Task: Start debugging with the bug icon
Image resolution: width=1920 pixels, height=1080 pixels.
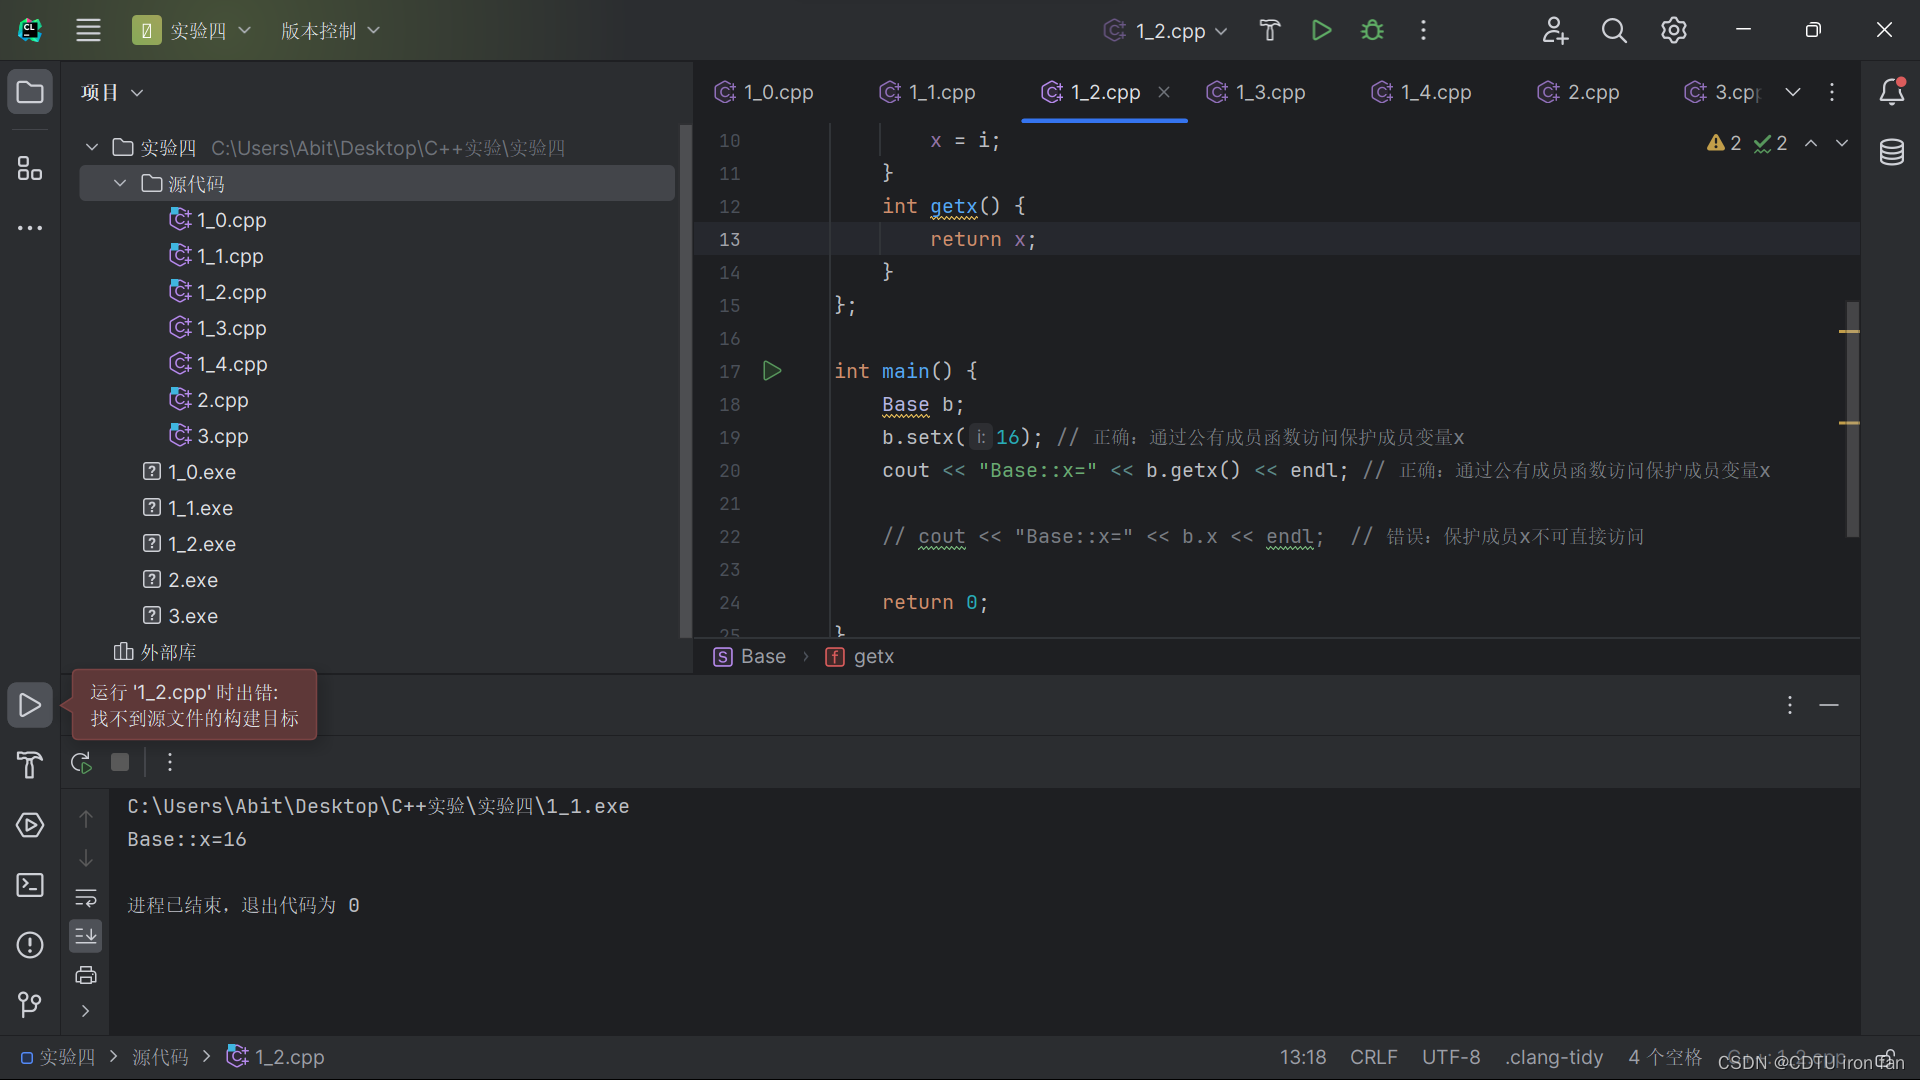Action: [x=1372, y=30]
